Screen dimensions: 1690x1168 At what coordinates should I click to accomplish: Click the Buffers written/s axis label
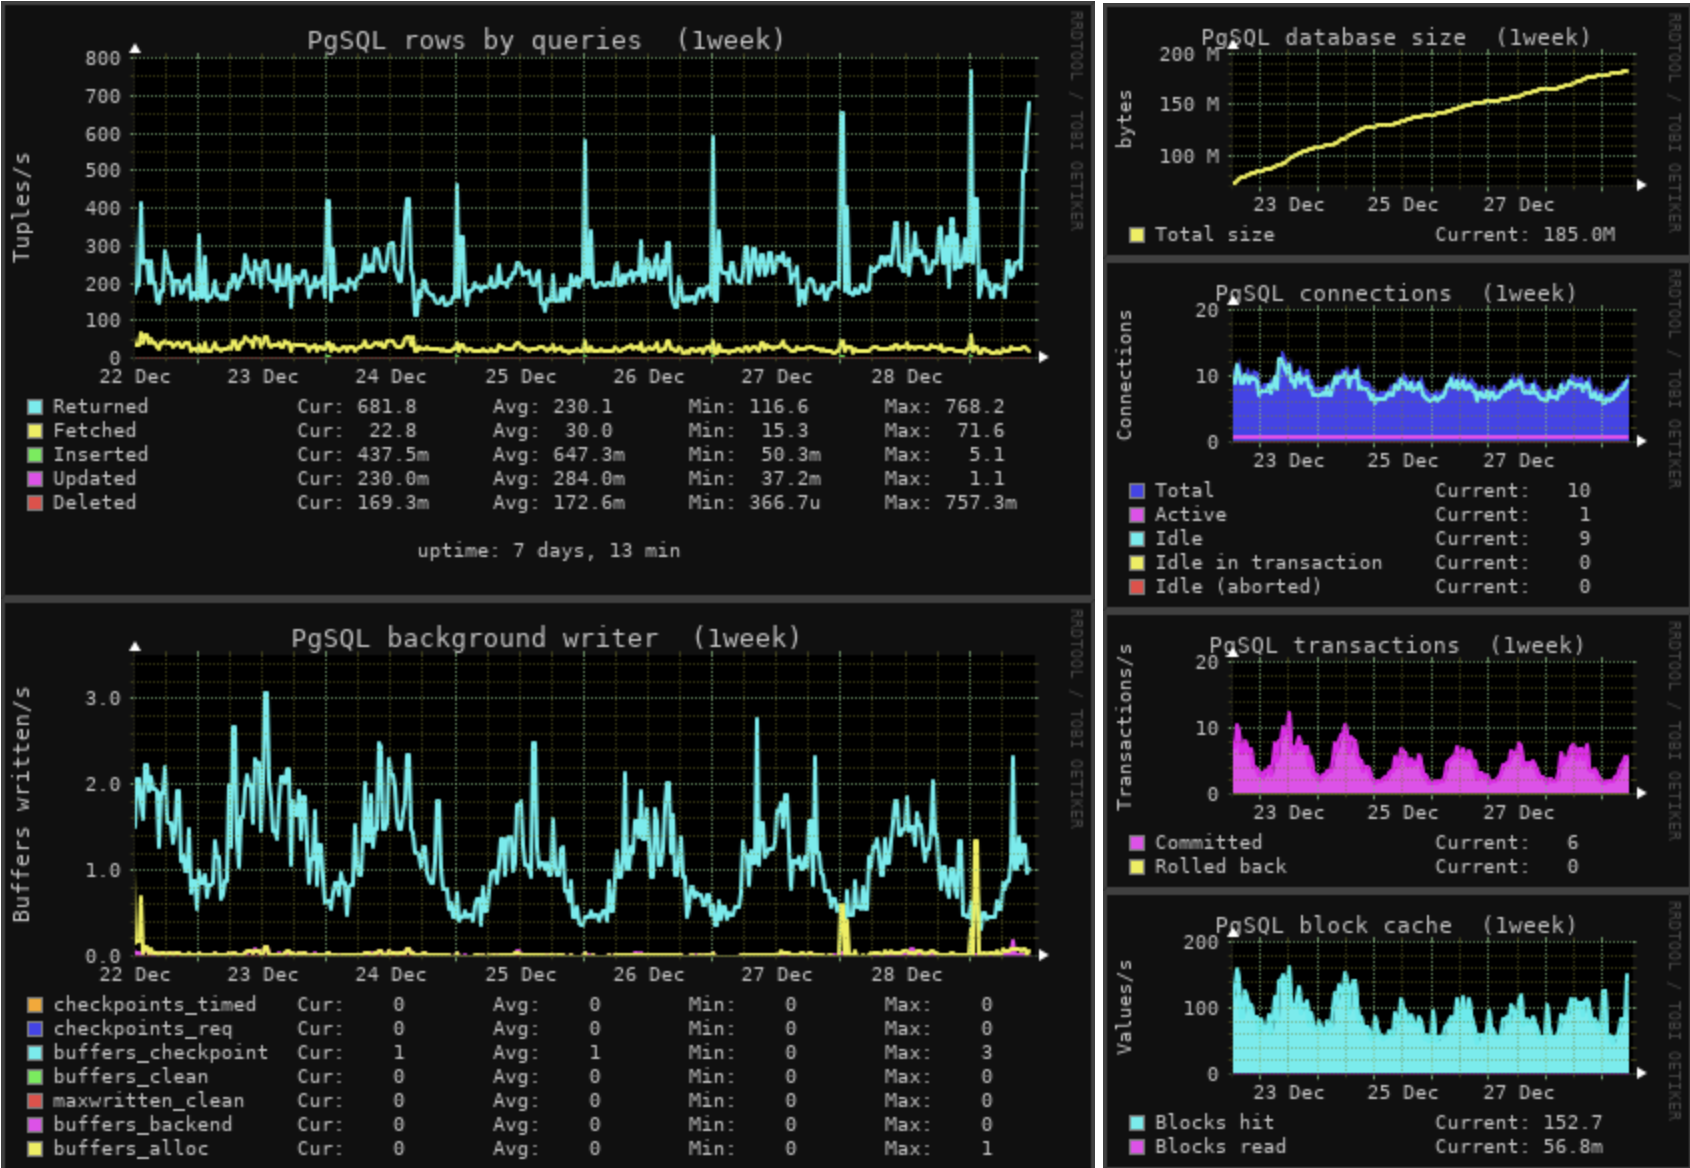click(21, 805)
